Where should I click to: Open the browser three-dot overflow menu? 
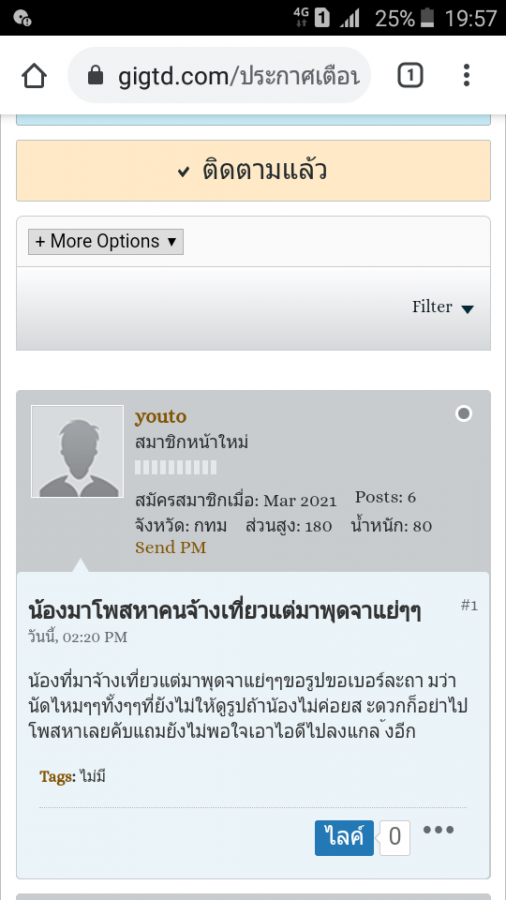pyautogui.click(x=466, y=75)
